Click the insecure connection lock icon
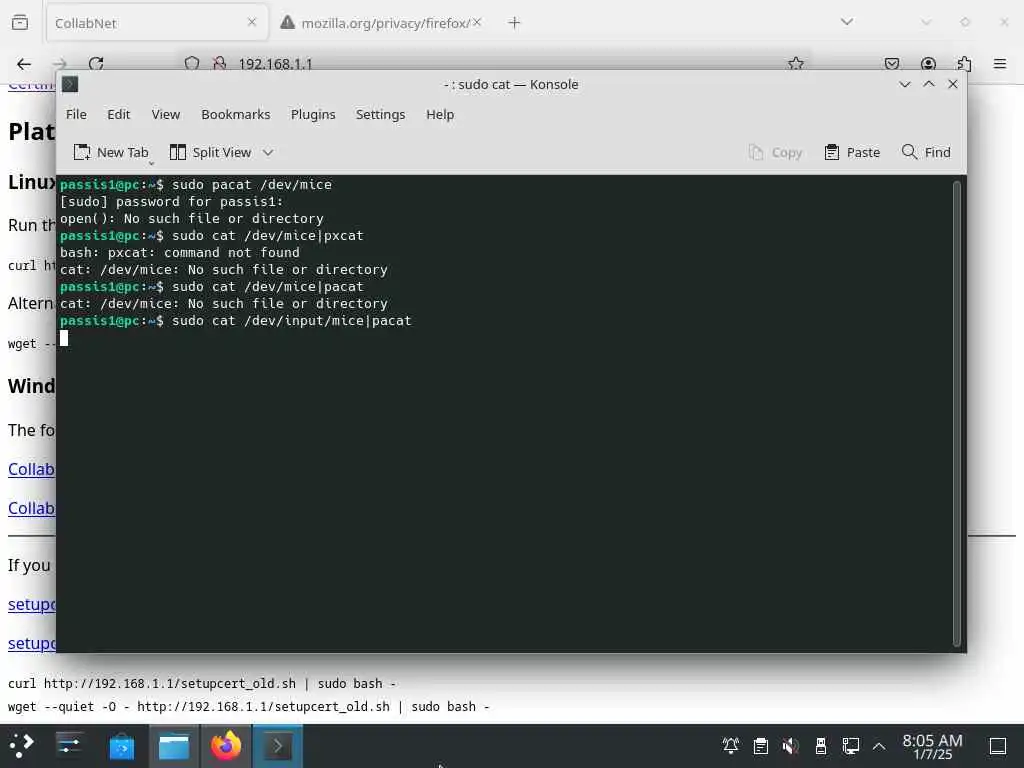The height and width of the screenshot is (768, 1024). coord(219,63)
